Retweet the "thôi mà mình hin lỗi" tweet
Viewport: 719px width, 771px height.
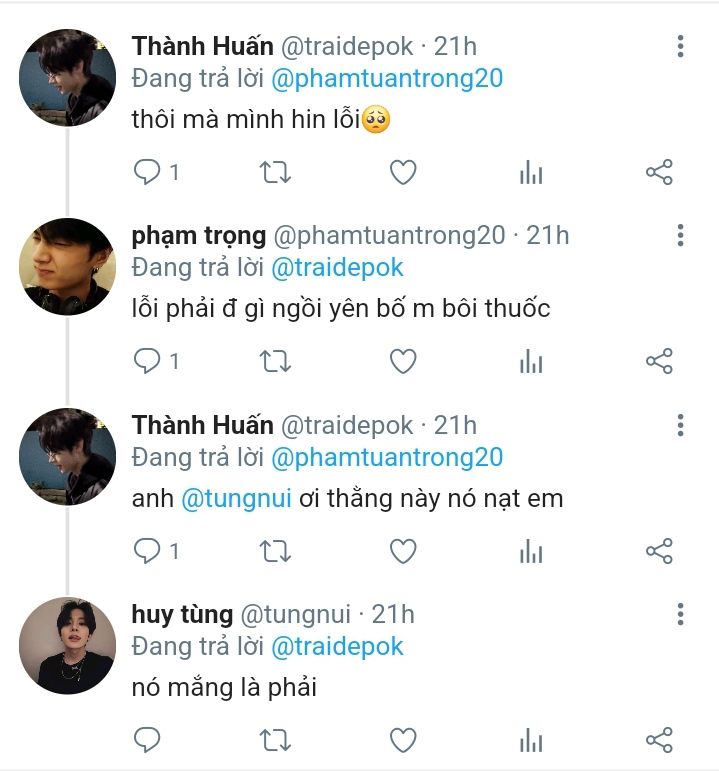pyautogui.click(x=275, y=173)
